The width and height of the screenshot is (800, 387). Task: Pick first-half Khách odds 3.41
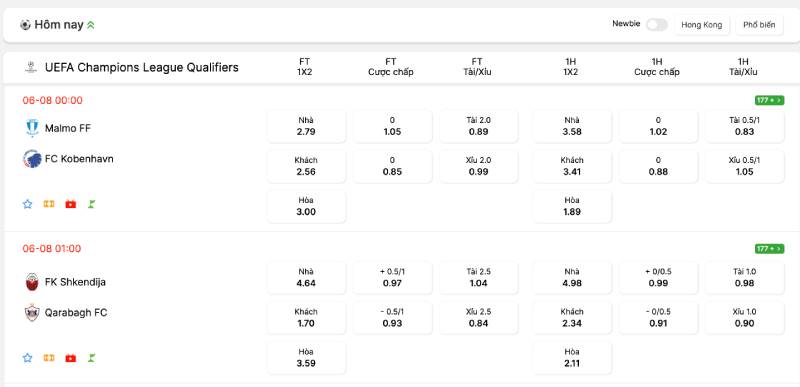(572, 166)
